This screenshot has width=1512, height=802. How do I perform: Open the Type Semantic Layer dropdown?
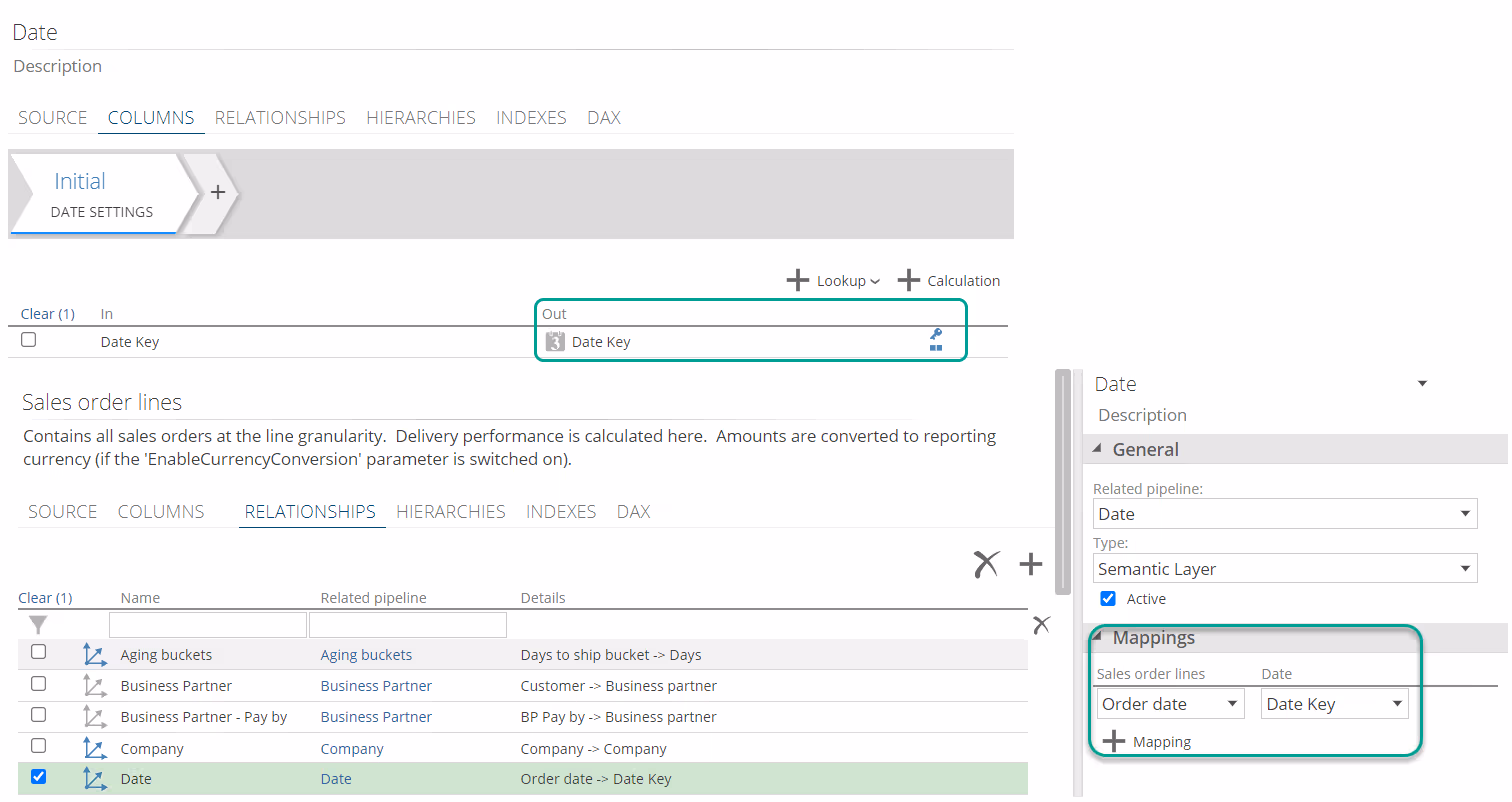1285,569
